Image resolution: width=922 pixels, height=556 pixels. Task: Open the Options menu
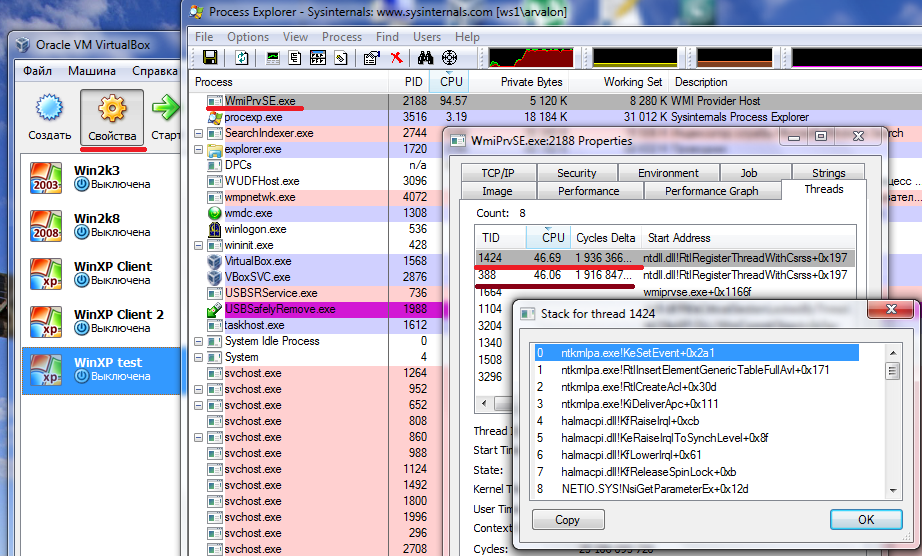248,36
